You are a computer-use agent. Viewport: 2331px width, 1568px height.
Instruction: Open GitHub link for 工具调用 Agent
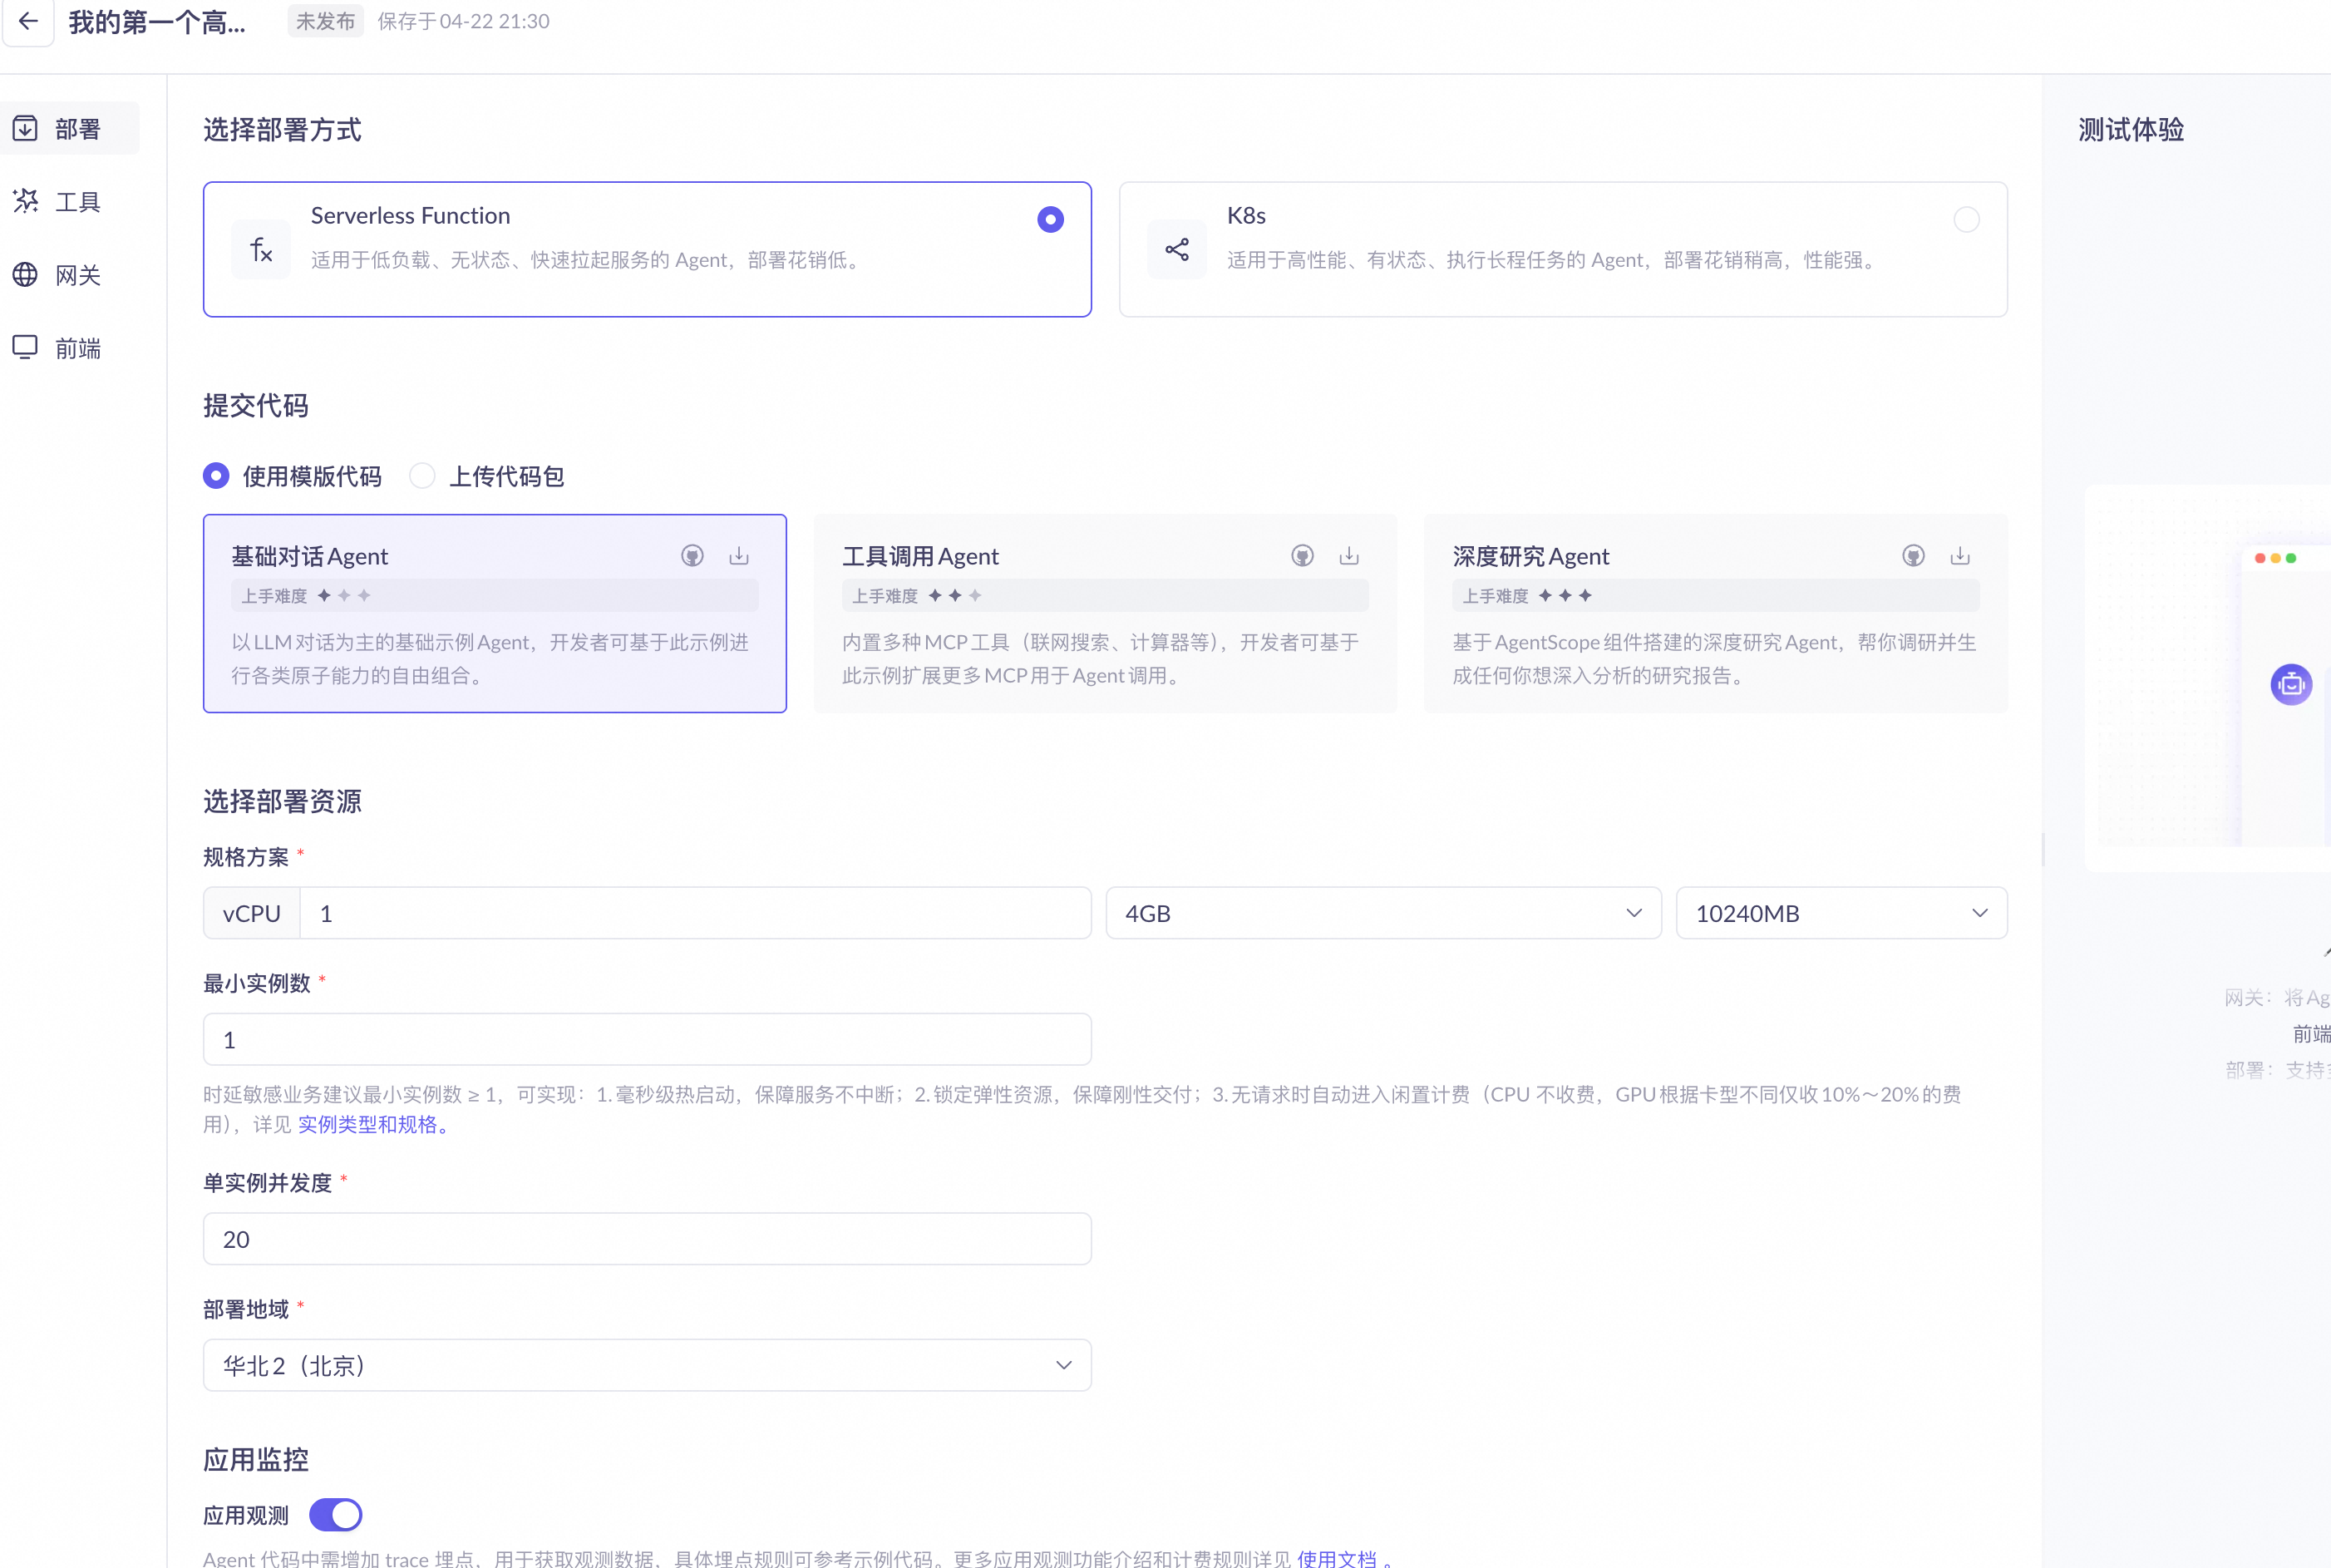coord(1302,556)
